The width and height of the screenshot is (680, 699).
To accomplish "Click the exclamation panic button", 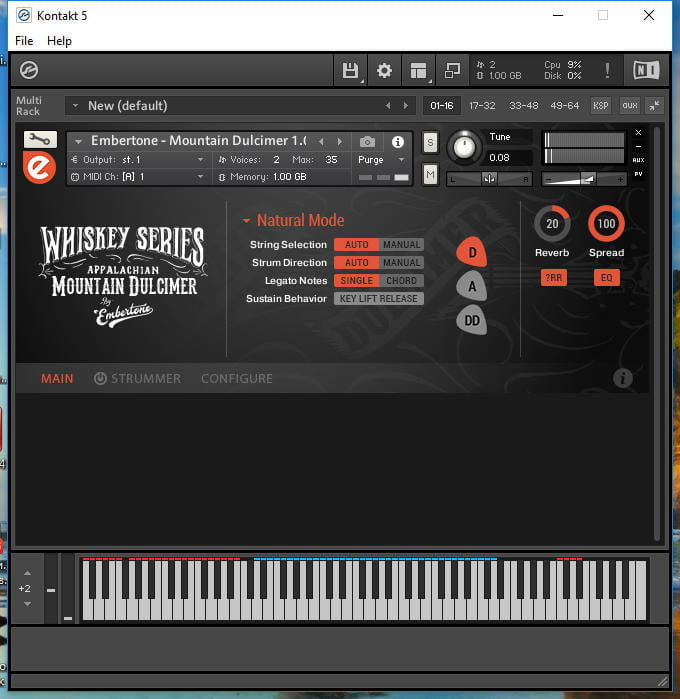I will pyautogui.click(x=607, y=70).
